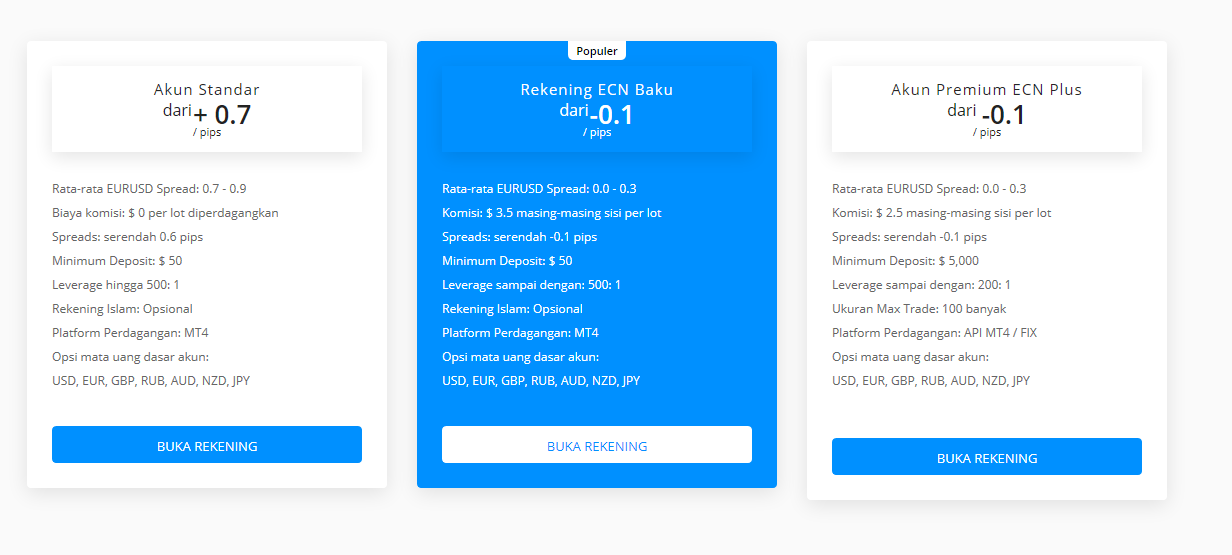
Task: Click the Akun Standar title
Action: (207, 90)
